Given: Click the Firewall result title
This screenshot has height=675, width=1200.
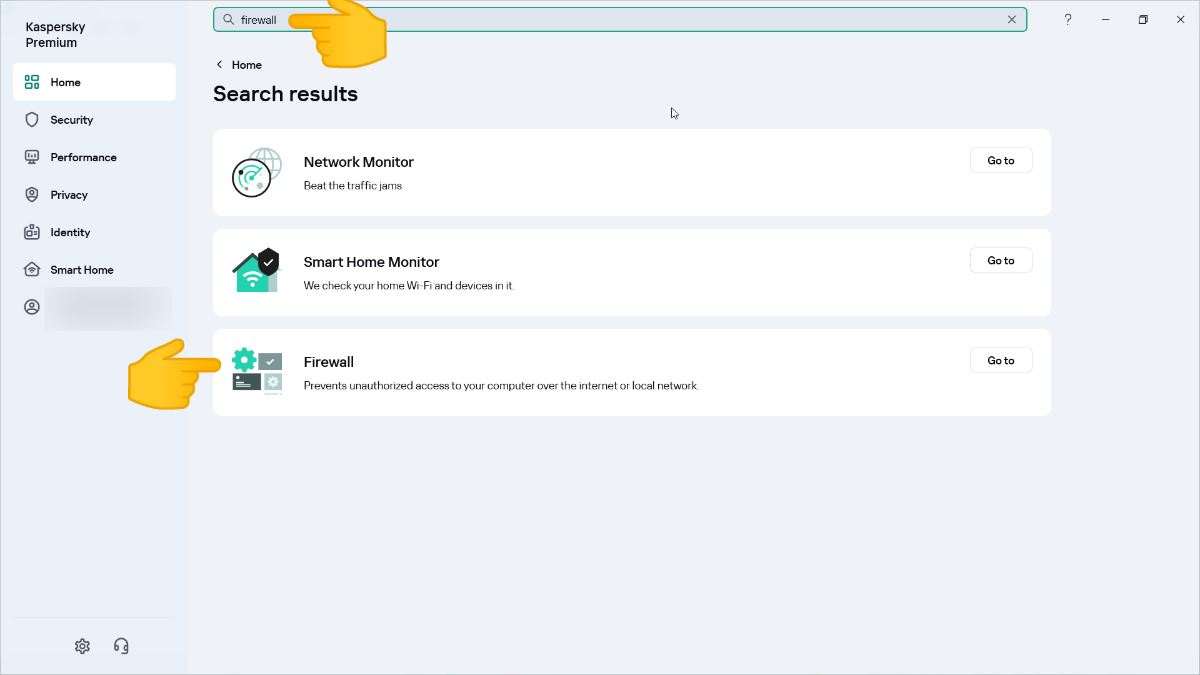Looking at the screenshot, I should click(x=328, y=362).
